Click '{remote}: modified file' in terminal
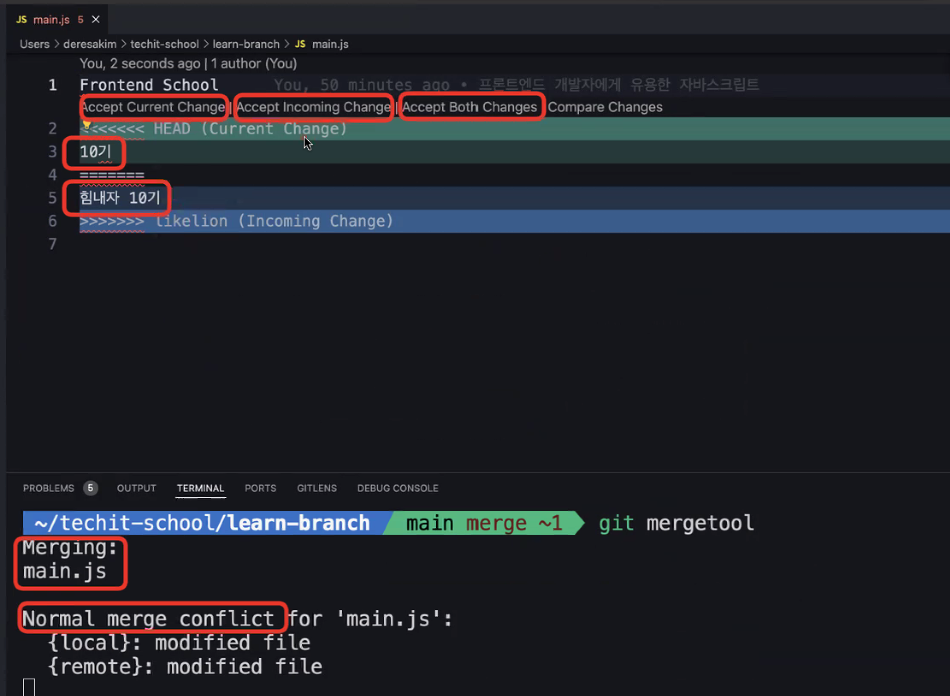The image size is (950, 696). point(185,667)
